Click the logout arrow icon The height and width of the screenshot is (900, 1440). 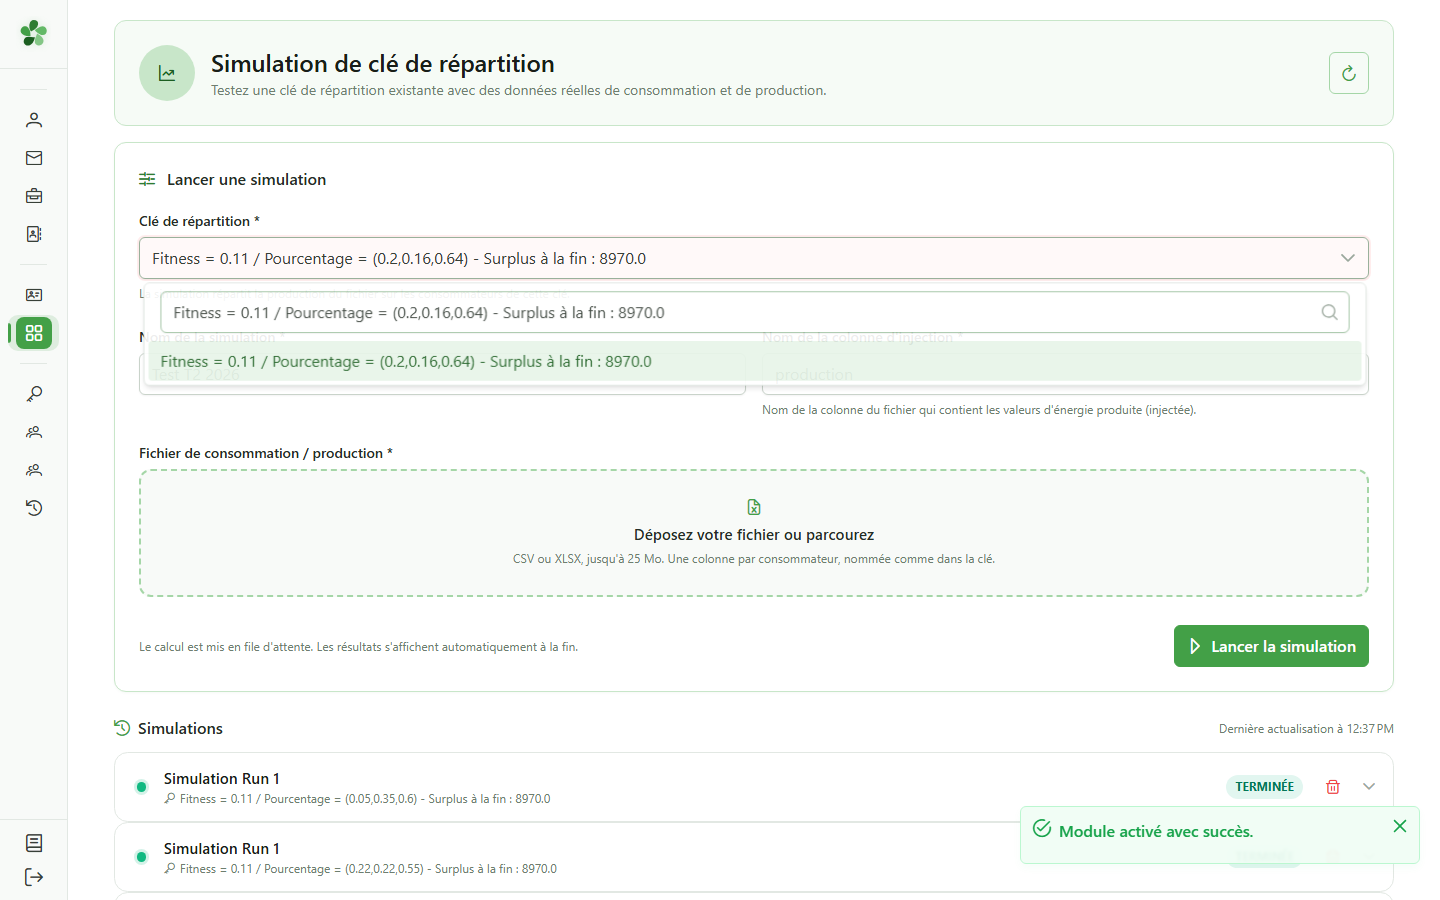pos(34,877)
